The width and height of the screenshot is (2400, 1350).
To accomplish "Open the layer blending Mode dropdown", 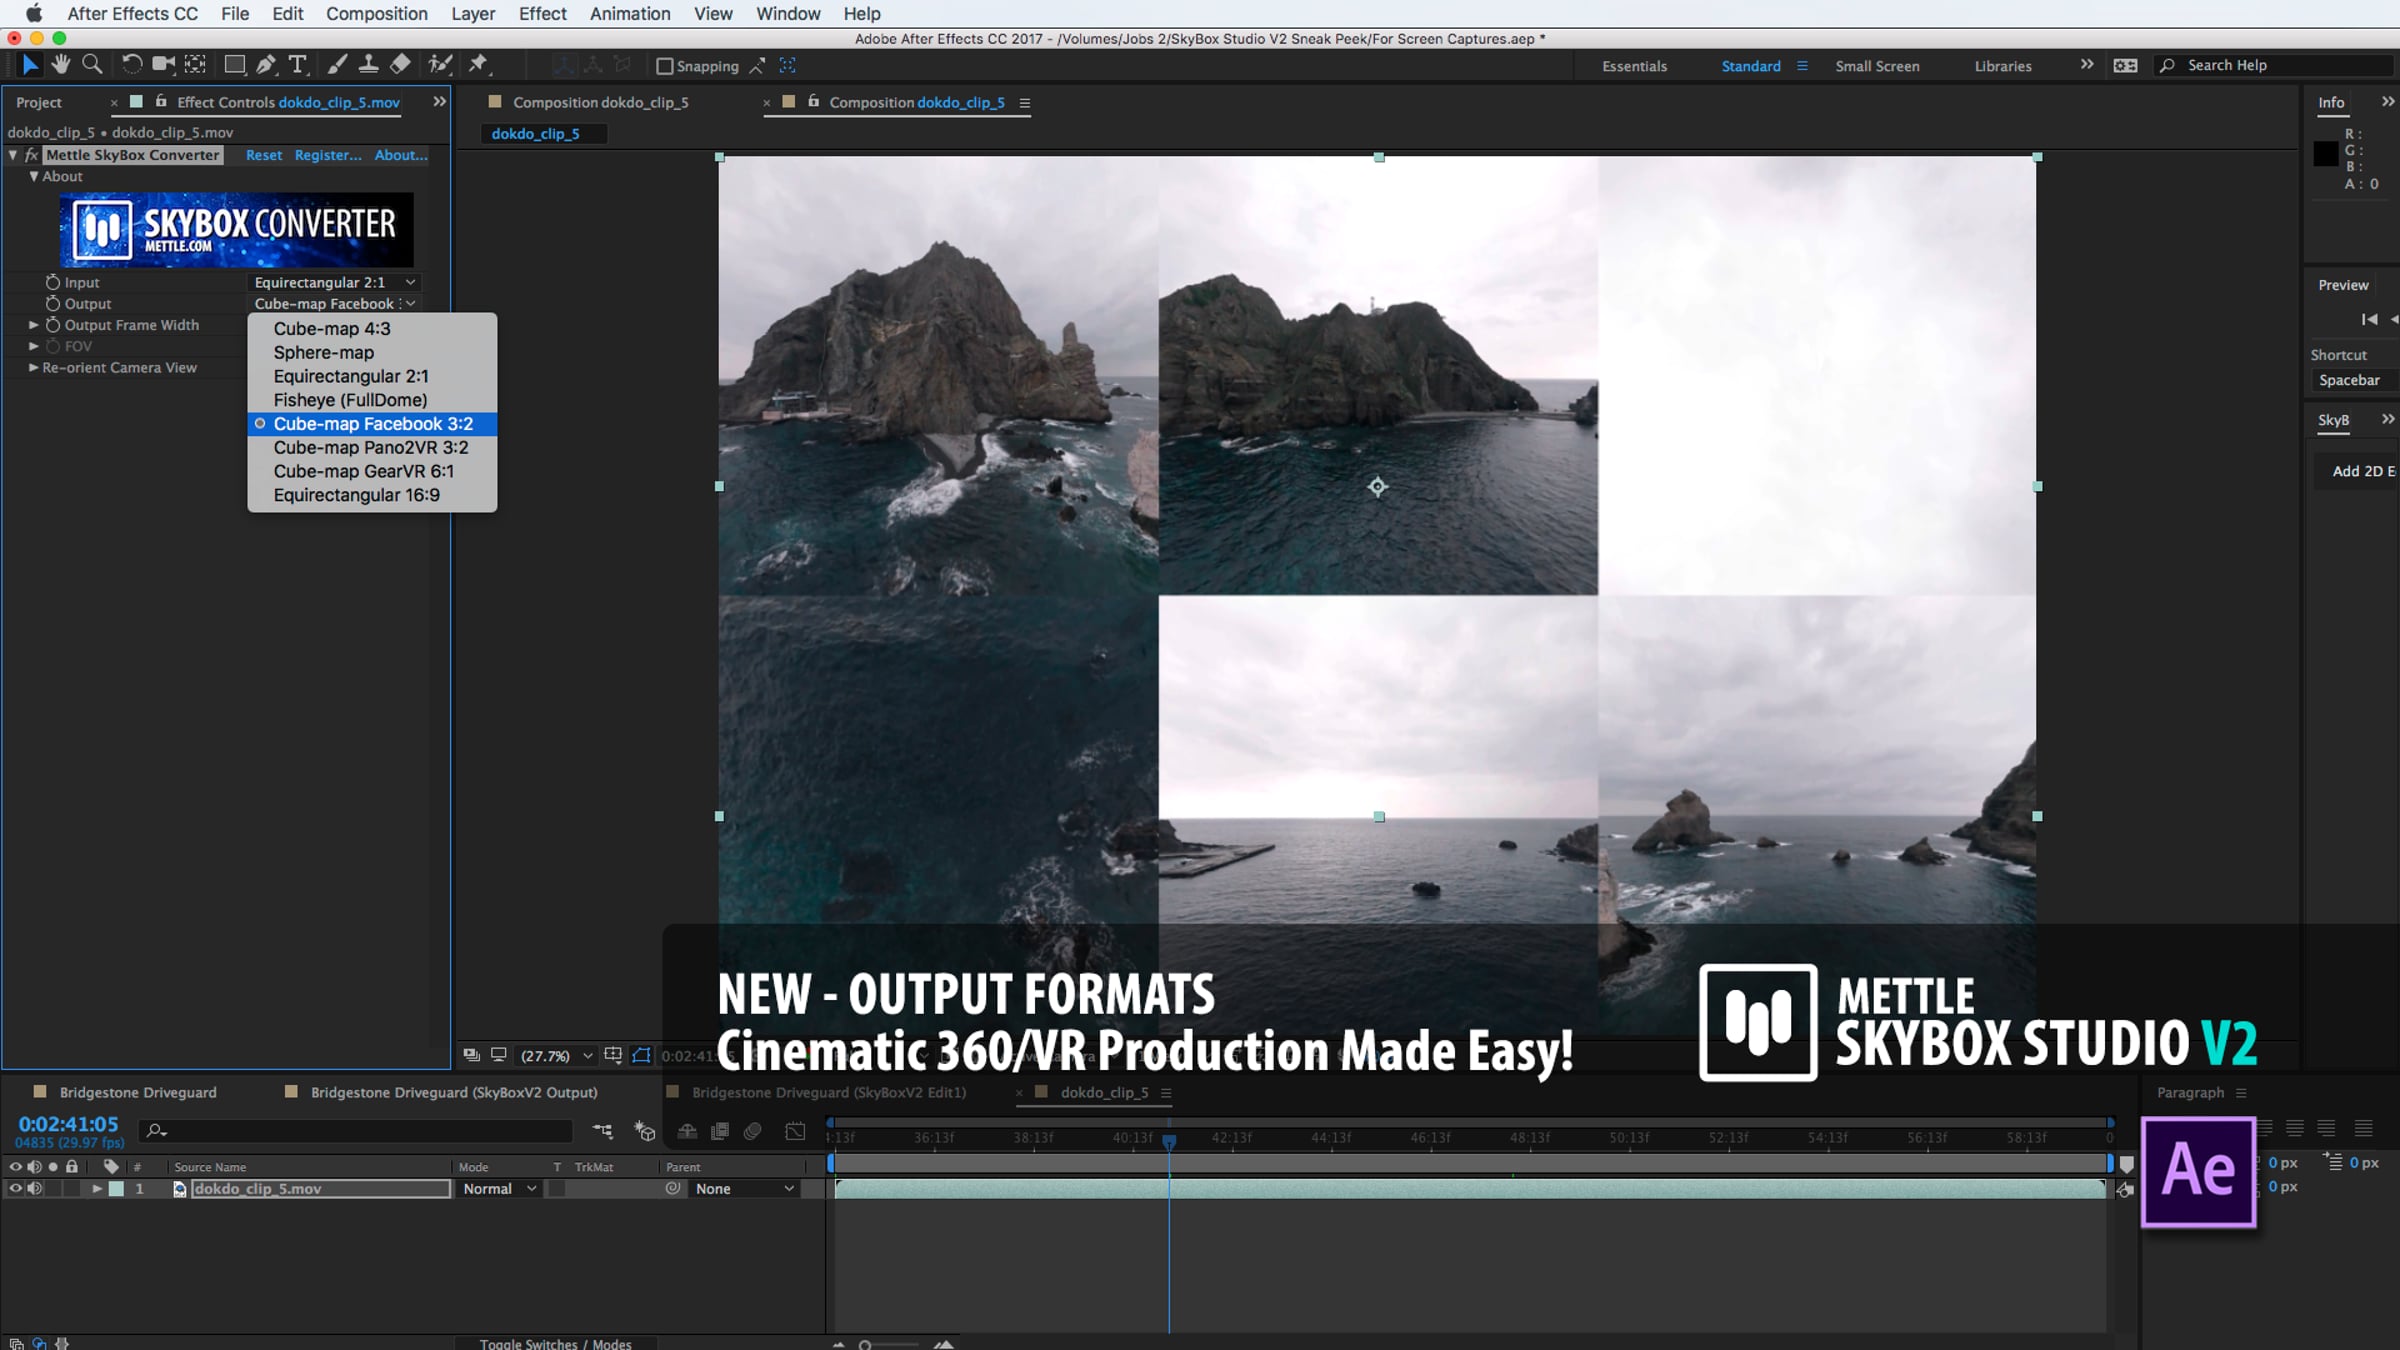I will click(x=500, y=1188).
